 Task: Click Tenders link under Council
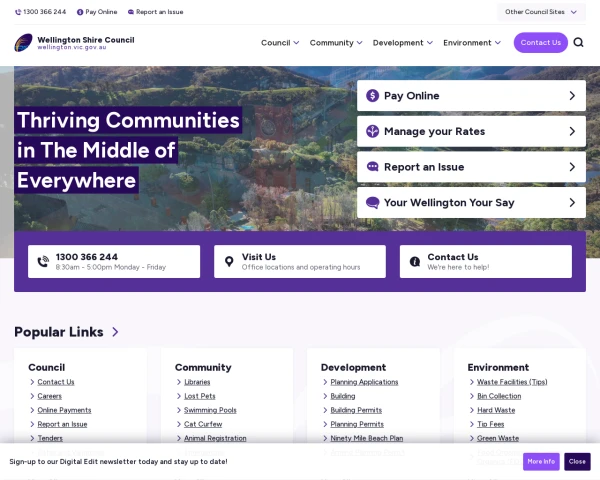(50, 438)
